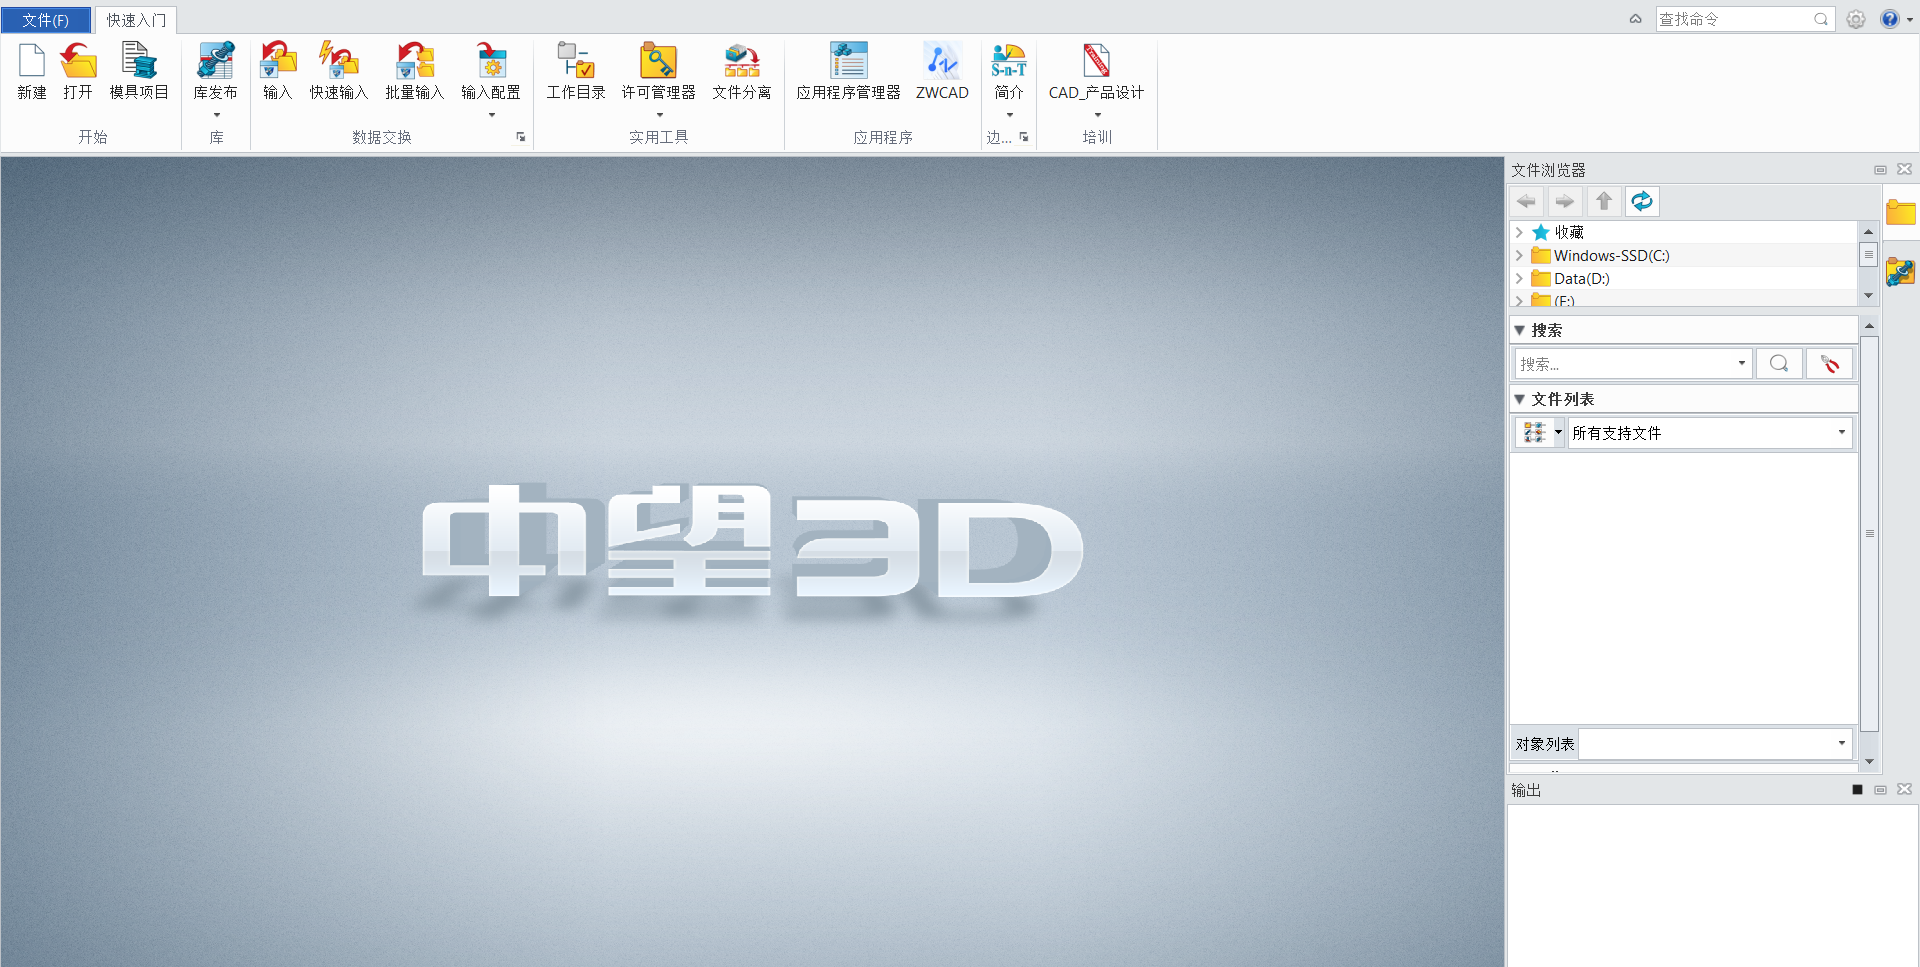The image size is (1920, 967).
Task: Run the file browser search magnifier button
Action: click(1779, 363)
